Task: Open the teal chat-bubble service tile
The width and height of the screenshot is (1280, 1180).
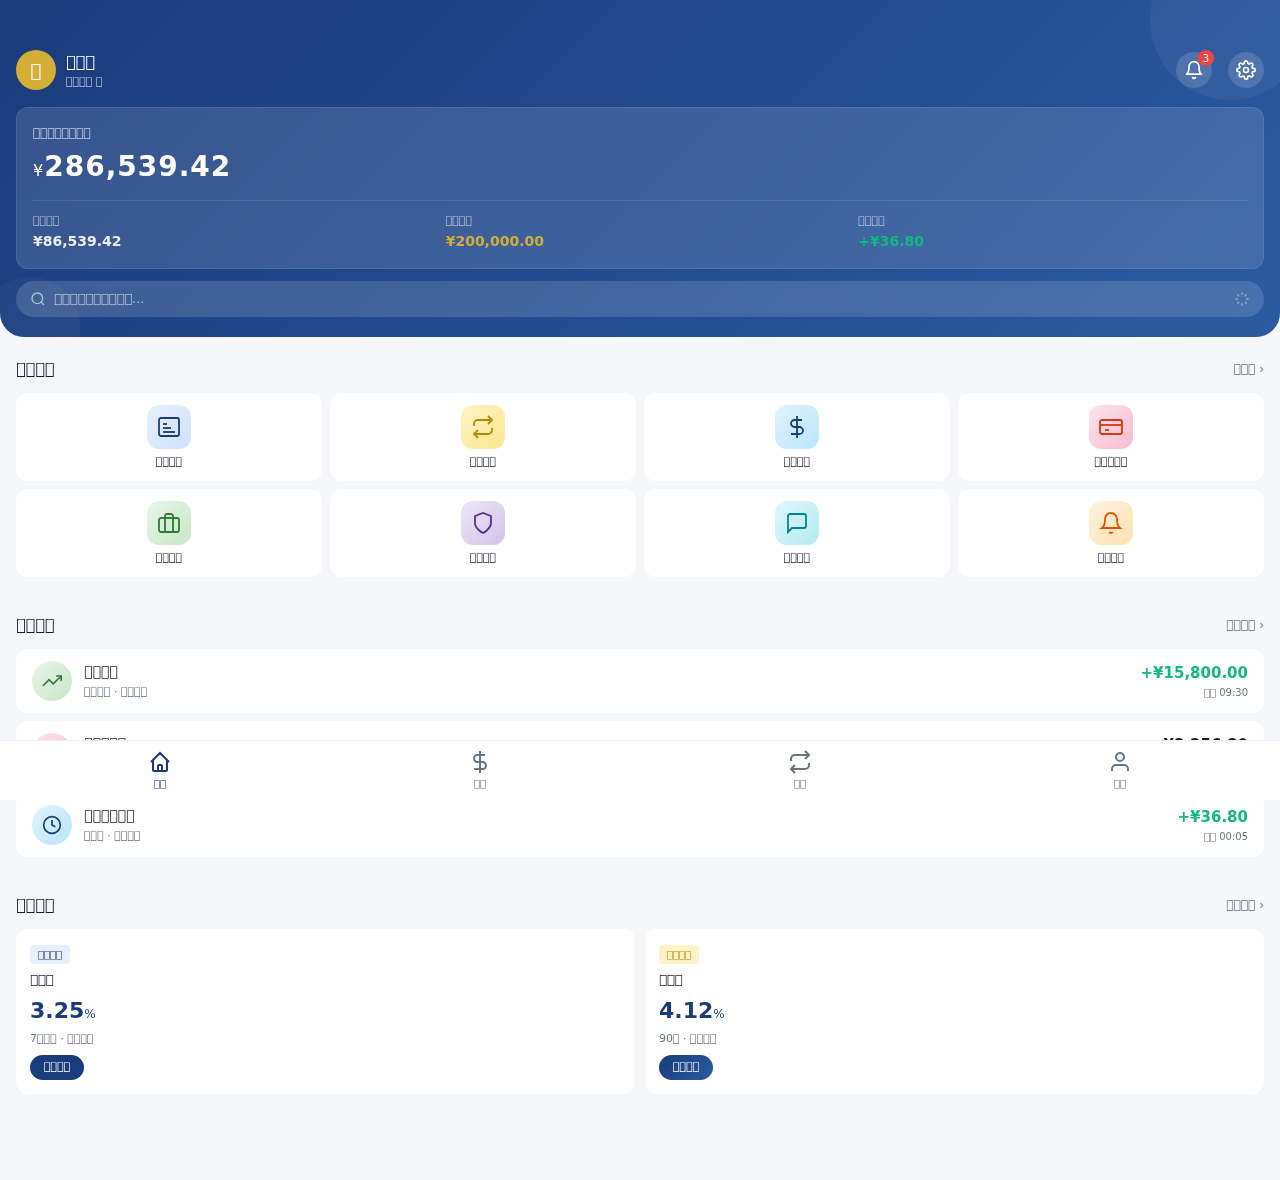Action: 797,533
